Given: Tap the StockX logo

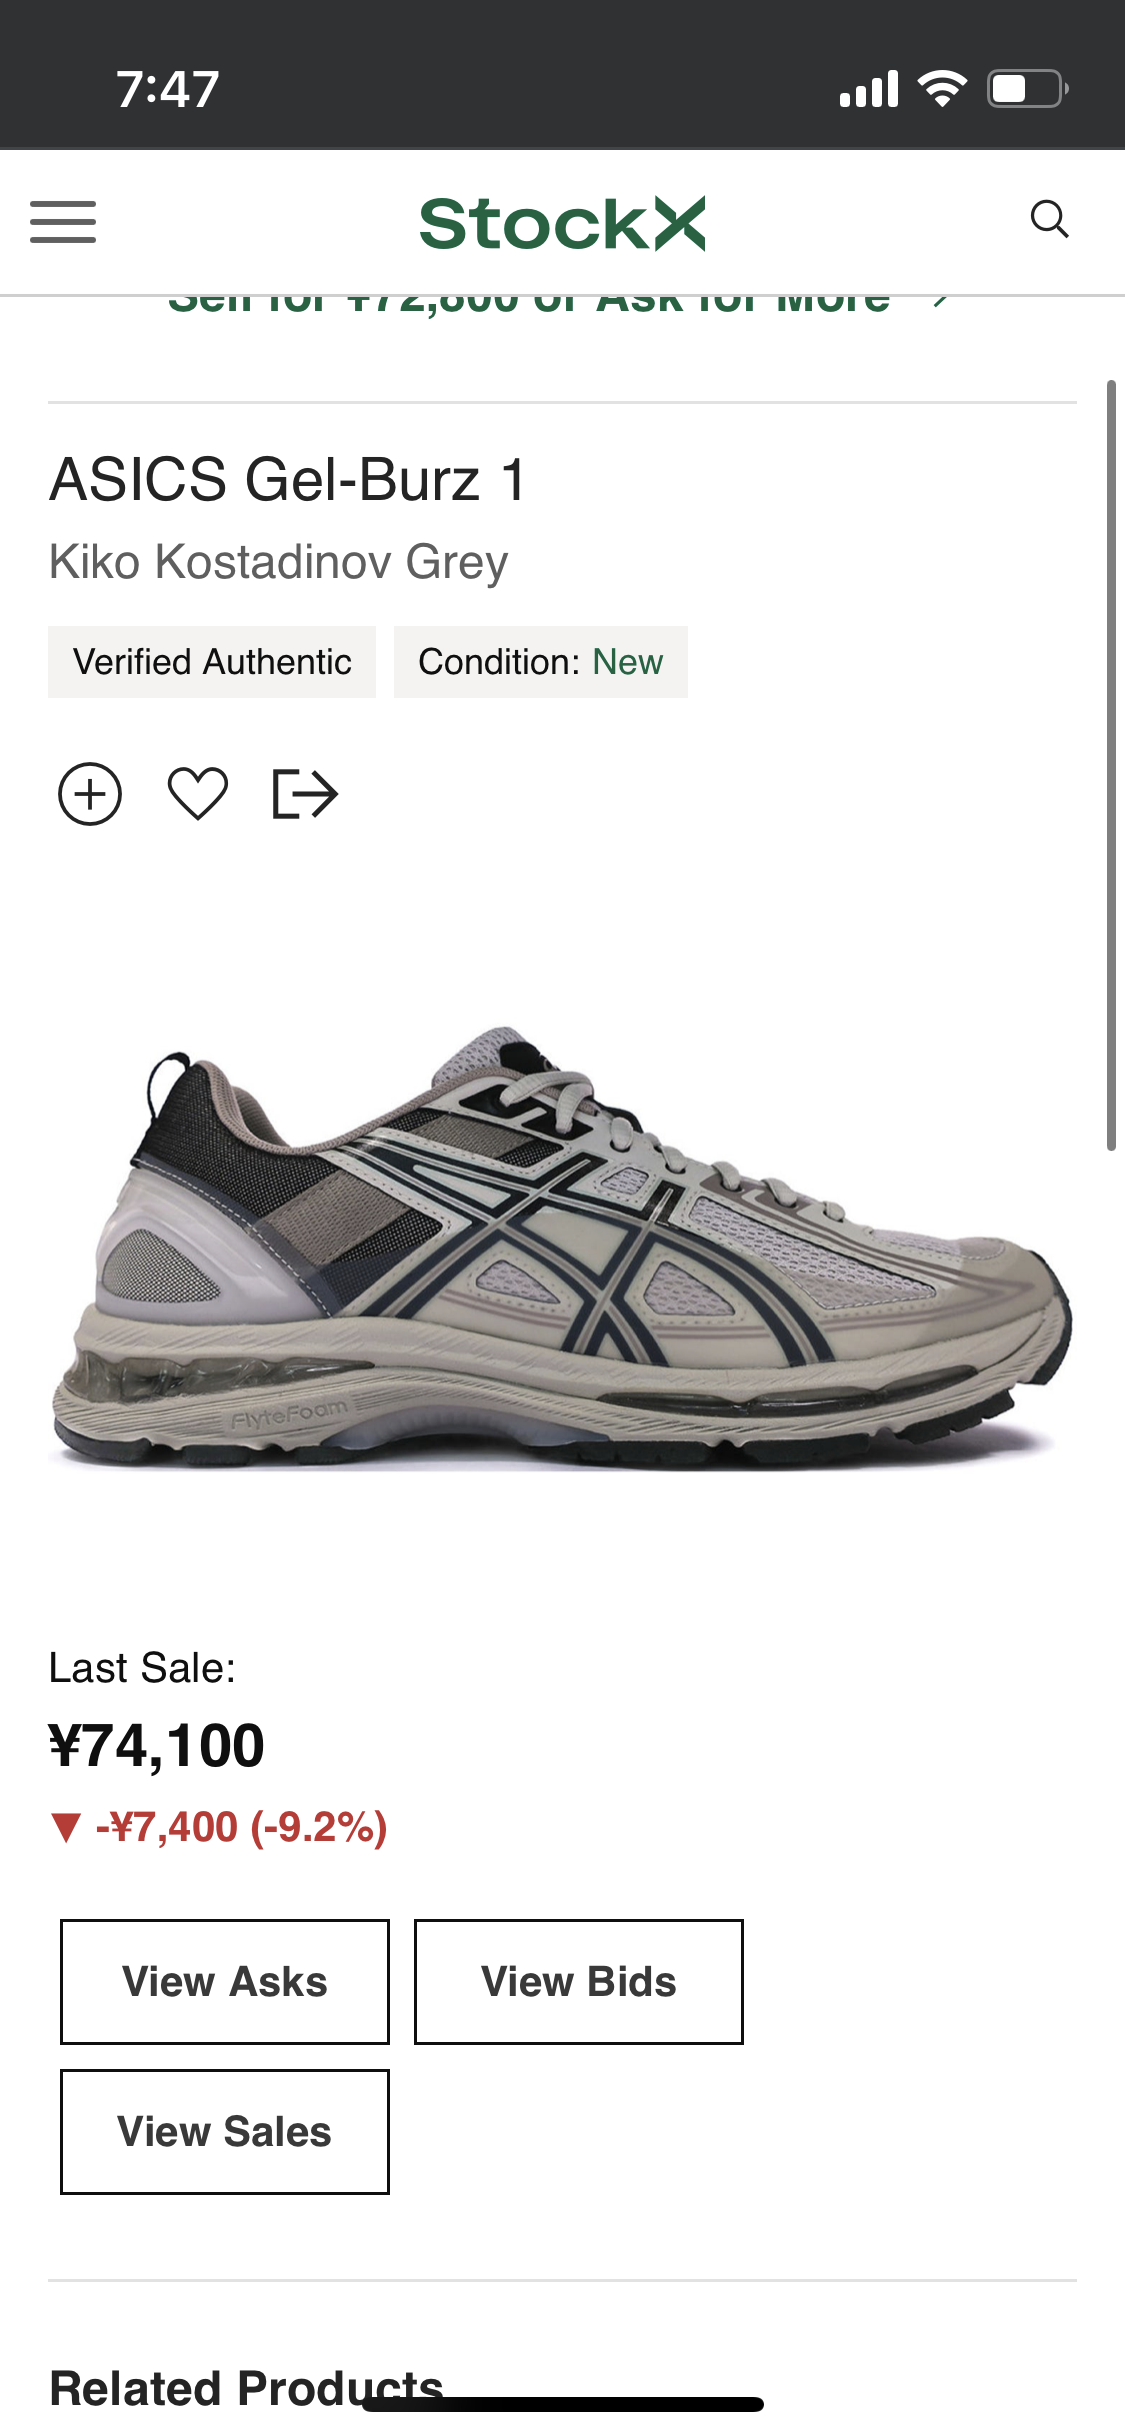Looking at the screenshot, I should pyautogui.click(x=562, y=223).
